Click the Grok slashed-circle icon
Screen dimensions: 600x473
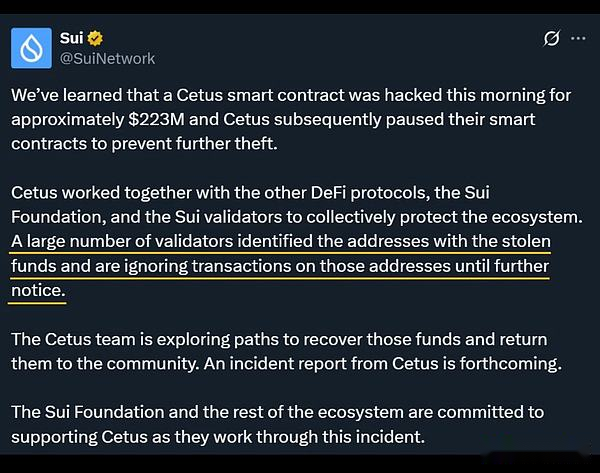pos(552,38)
